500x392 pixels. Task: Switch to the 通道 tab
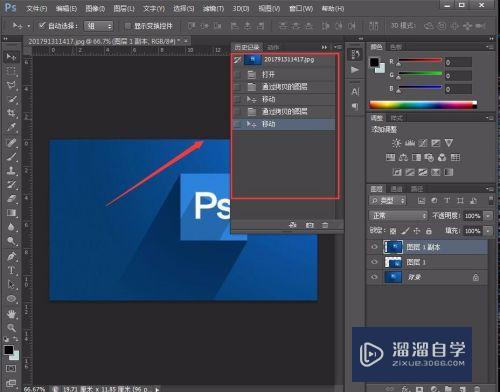(396, 189)
